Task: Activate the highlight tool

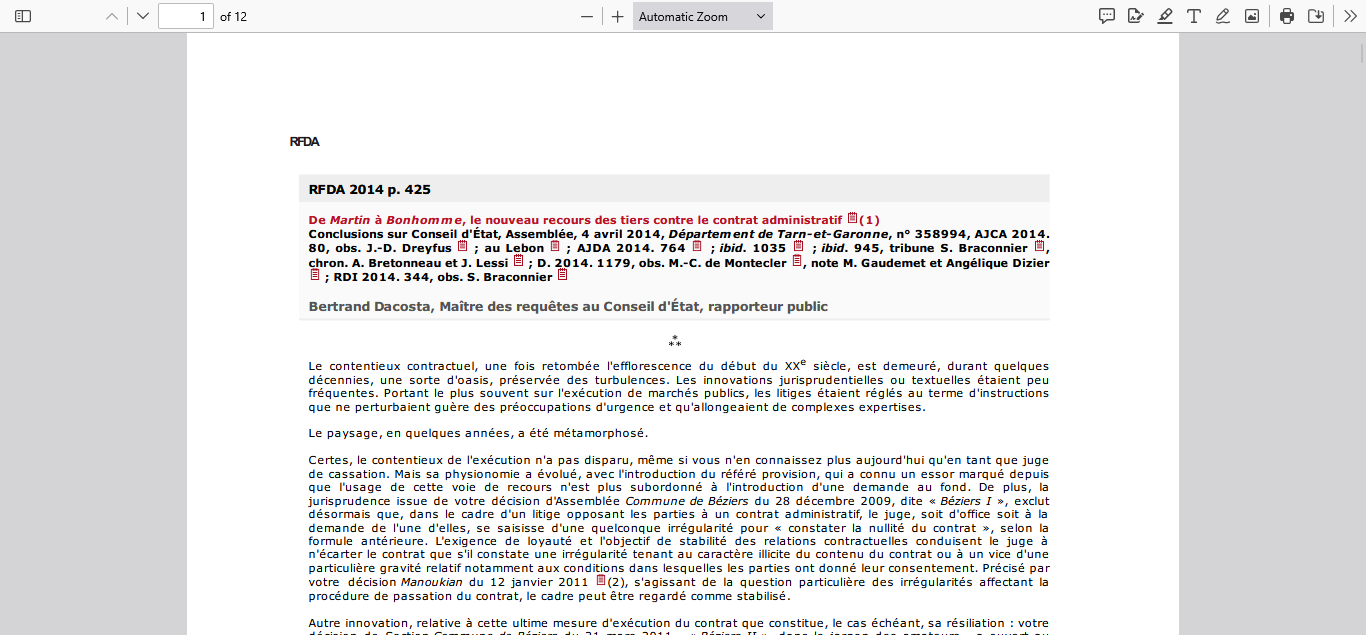Action: pos(1165,16)
